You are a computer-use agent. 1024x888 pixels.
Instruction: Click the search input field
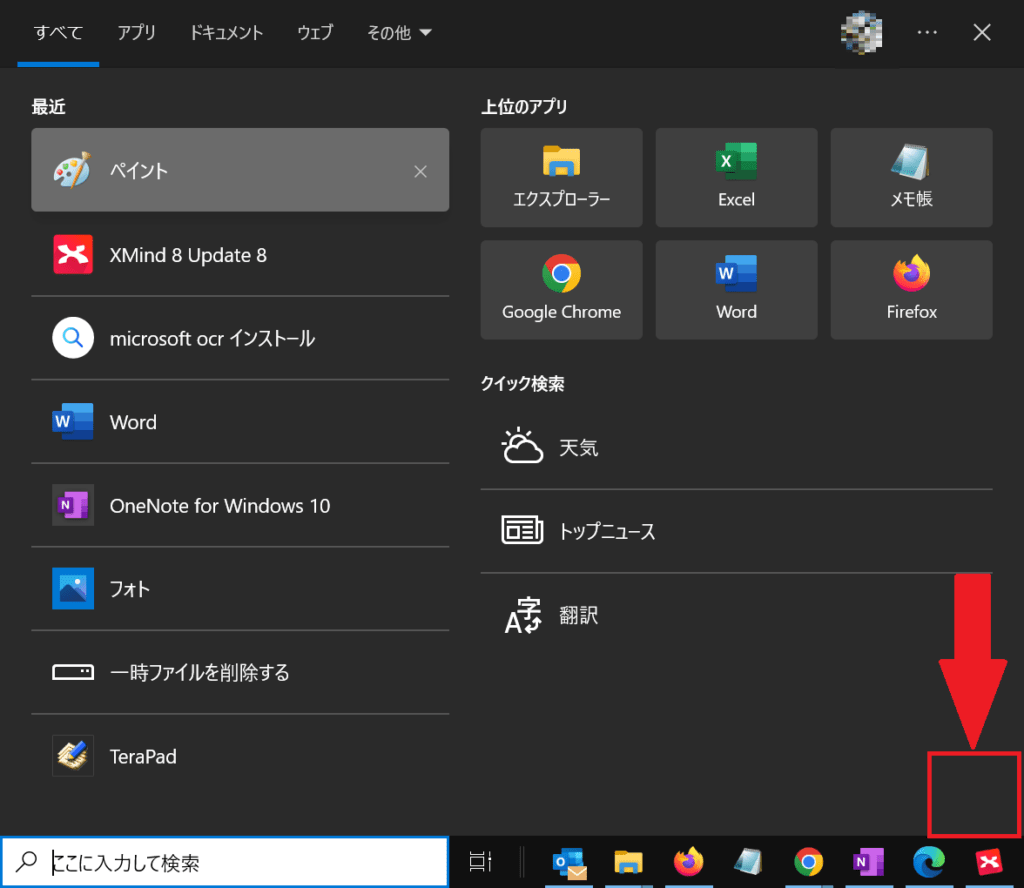[x=225, y=861]
